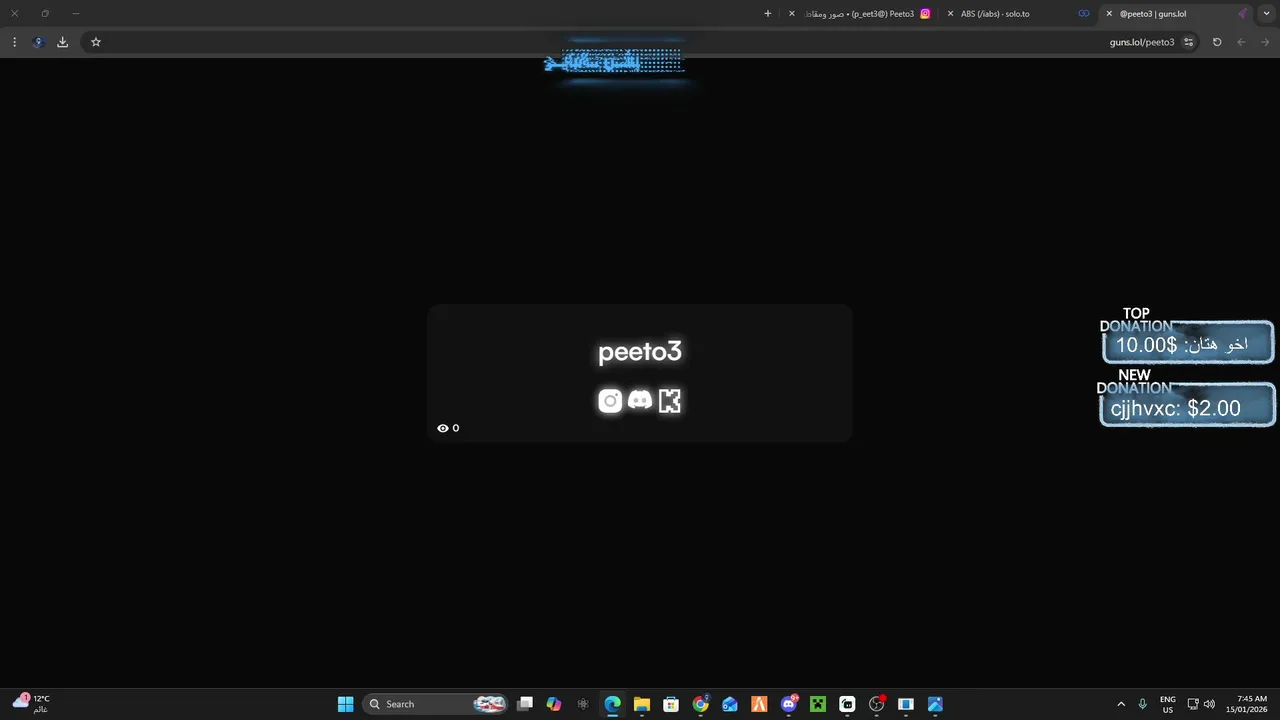Open the namemc icon beside the Discord icon
Image resolution: width=1280 pixels, height=720 pixels.
pos(670,401)
